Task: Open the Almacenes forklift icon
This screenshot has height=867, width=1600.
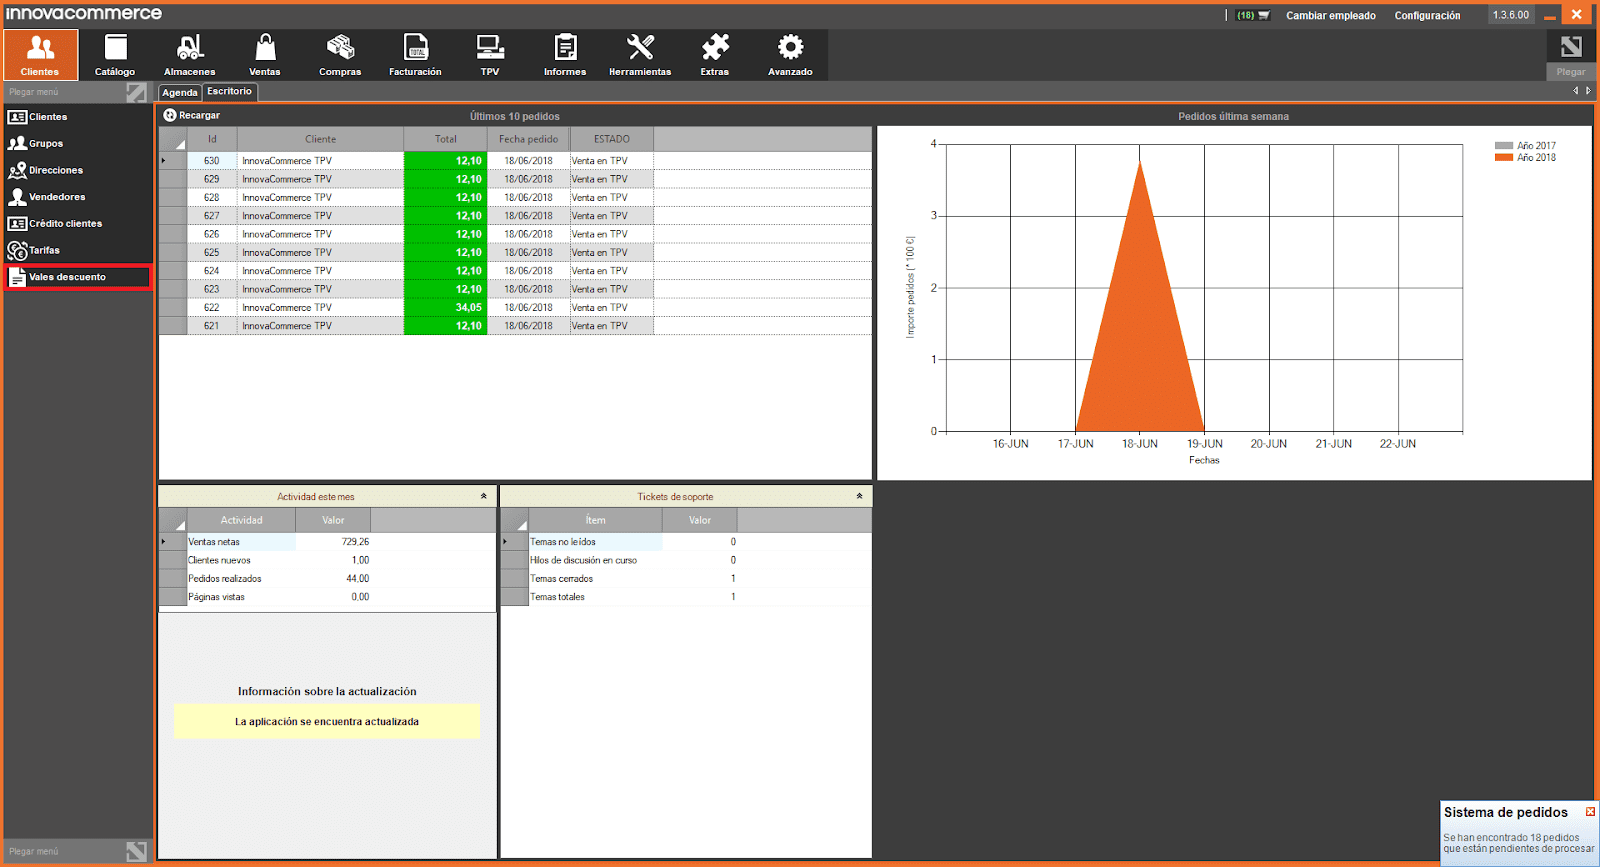Action: [189, 55]
